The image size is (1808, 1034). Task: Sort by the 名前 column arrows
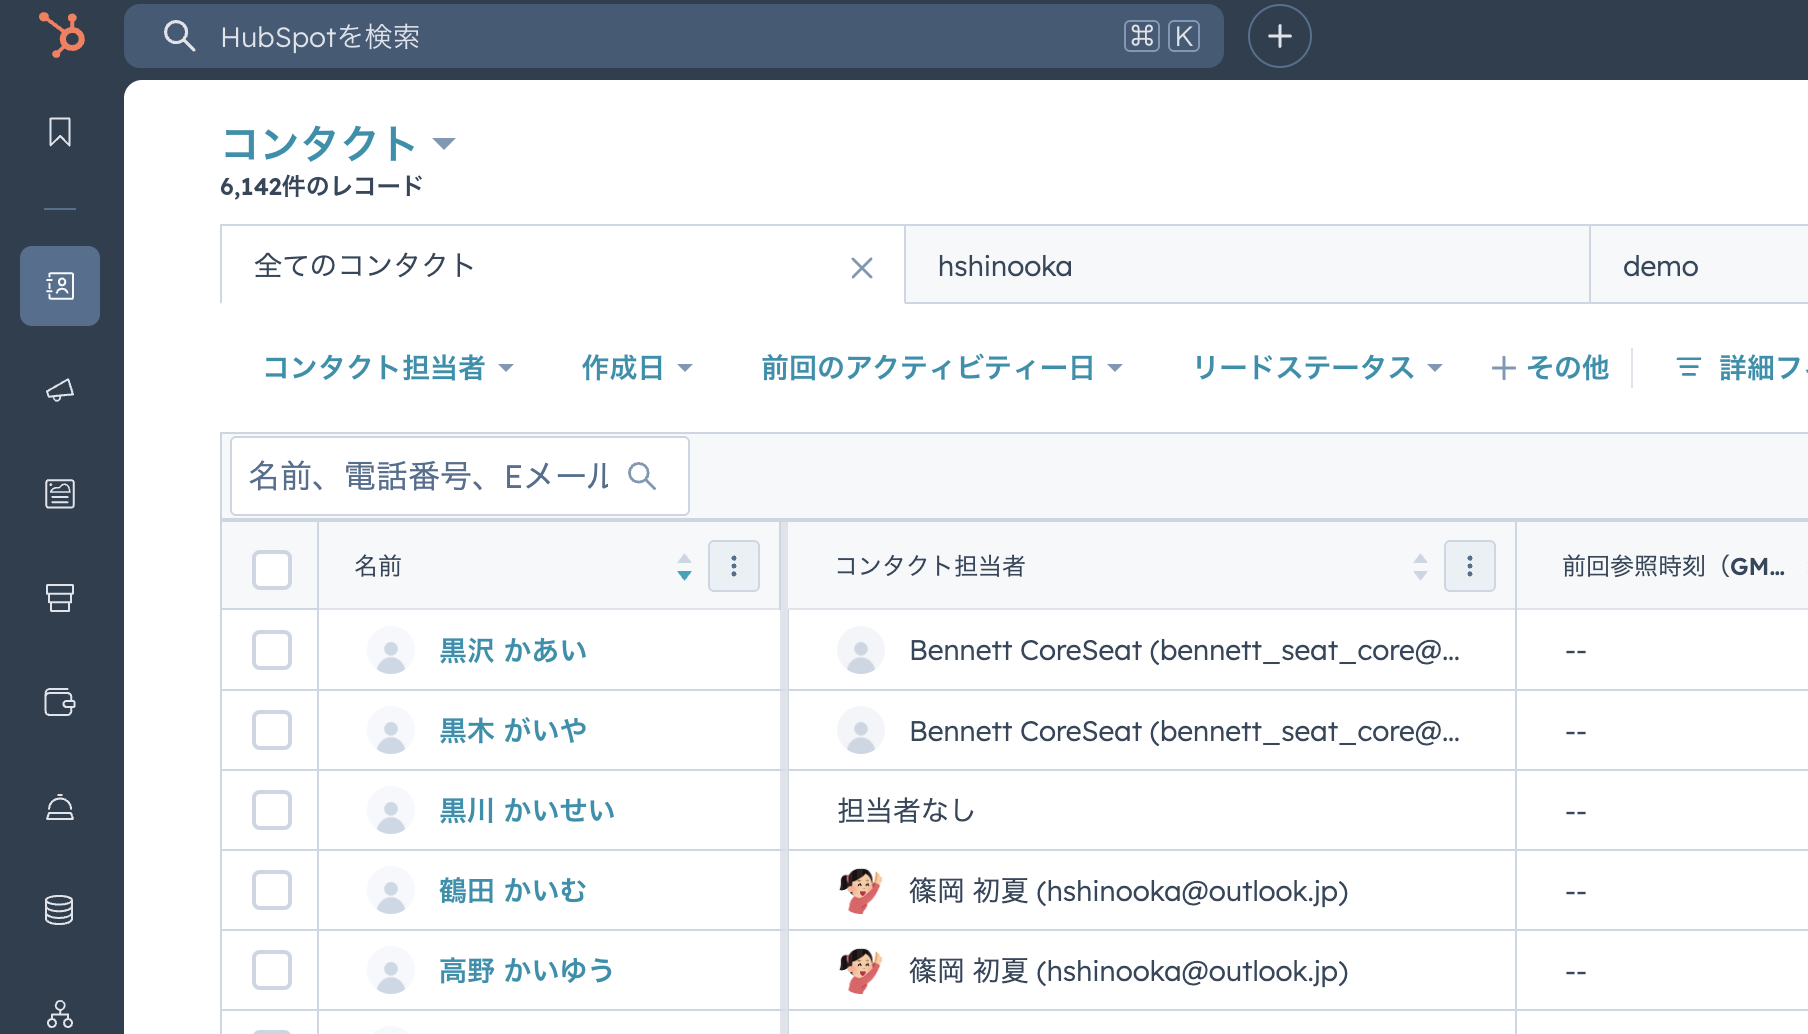coord(684,567)
